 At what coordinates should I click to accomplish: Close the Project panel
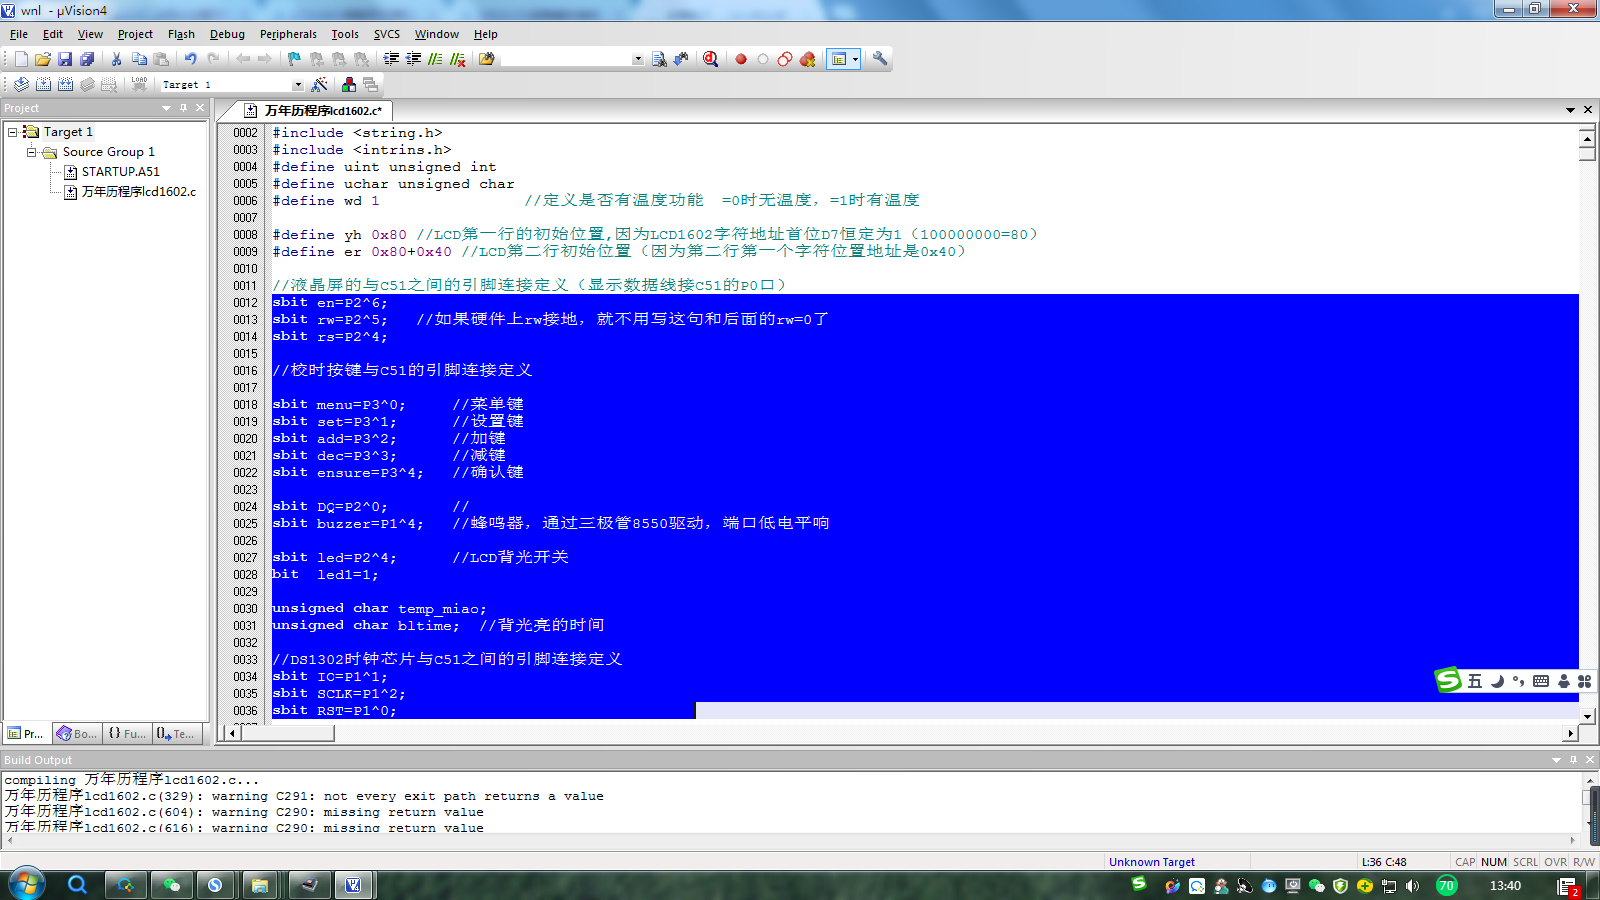(x=200, y=107)
